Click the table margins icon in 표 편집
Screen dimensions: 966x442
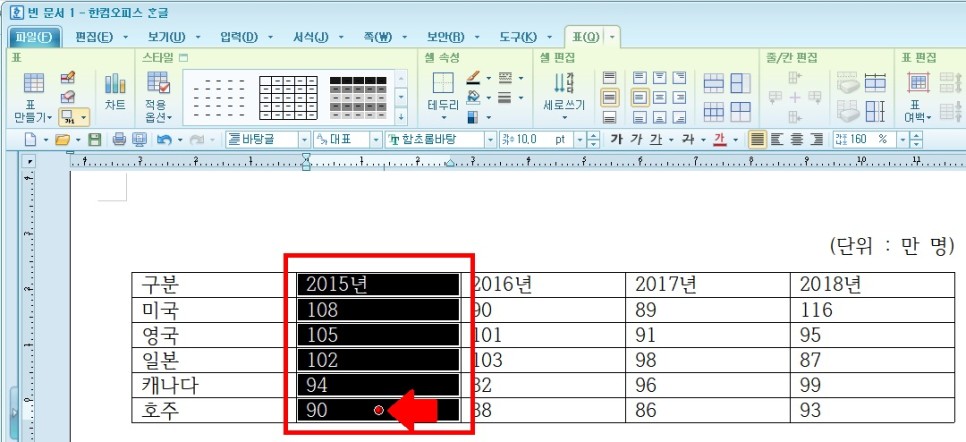click(918, 83)
